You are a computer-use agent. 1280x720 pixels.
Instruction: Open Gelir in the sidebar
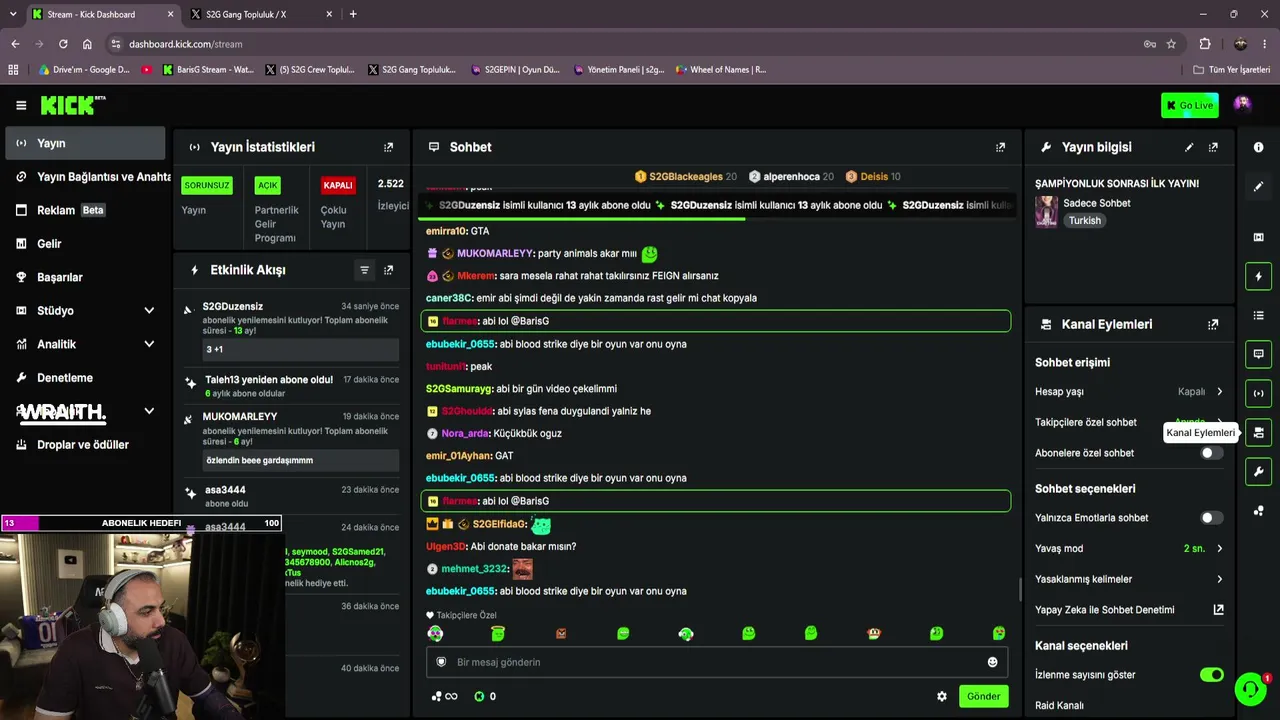(85, 244)
